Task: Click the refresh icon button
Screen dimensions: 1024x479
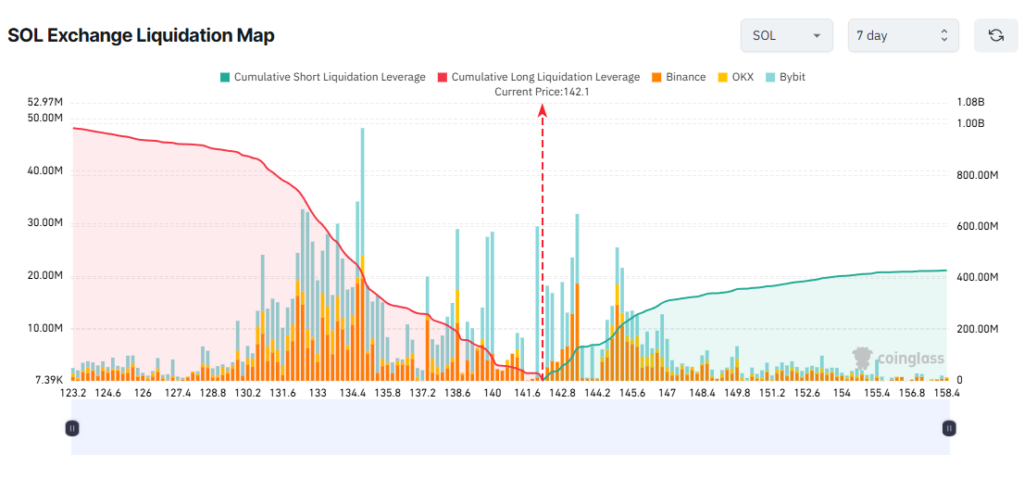Action: (995, 35)
